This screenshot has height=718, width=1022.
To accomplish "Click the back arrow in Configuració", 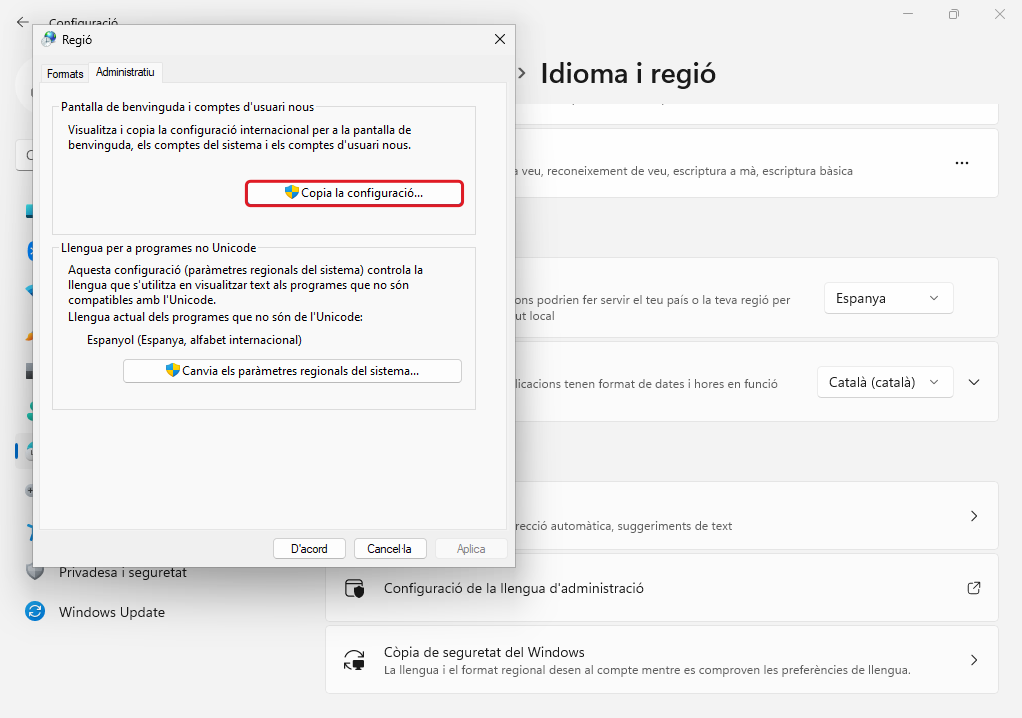I will coord(22,21).
